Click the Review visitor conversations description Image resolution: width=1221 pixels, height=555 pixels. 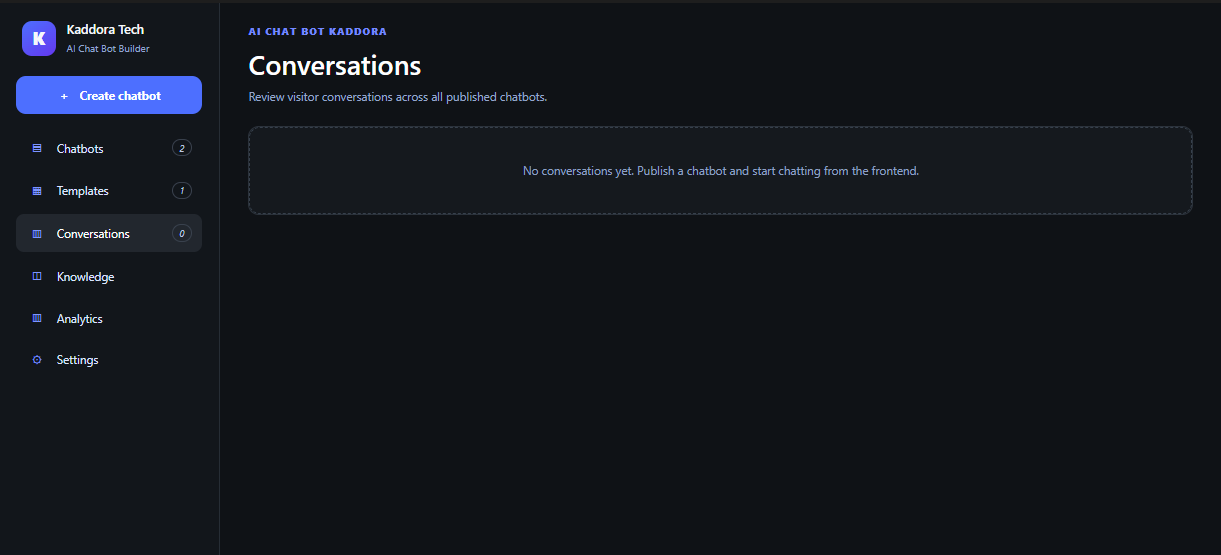tap(398, 97)
